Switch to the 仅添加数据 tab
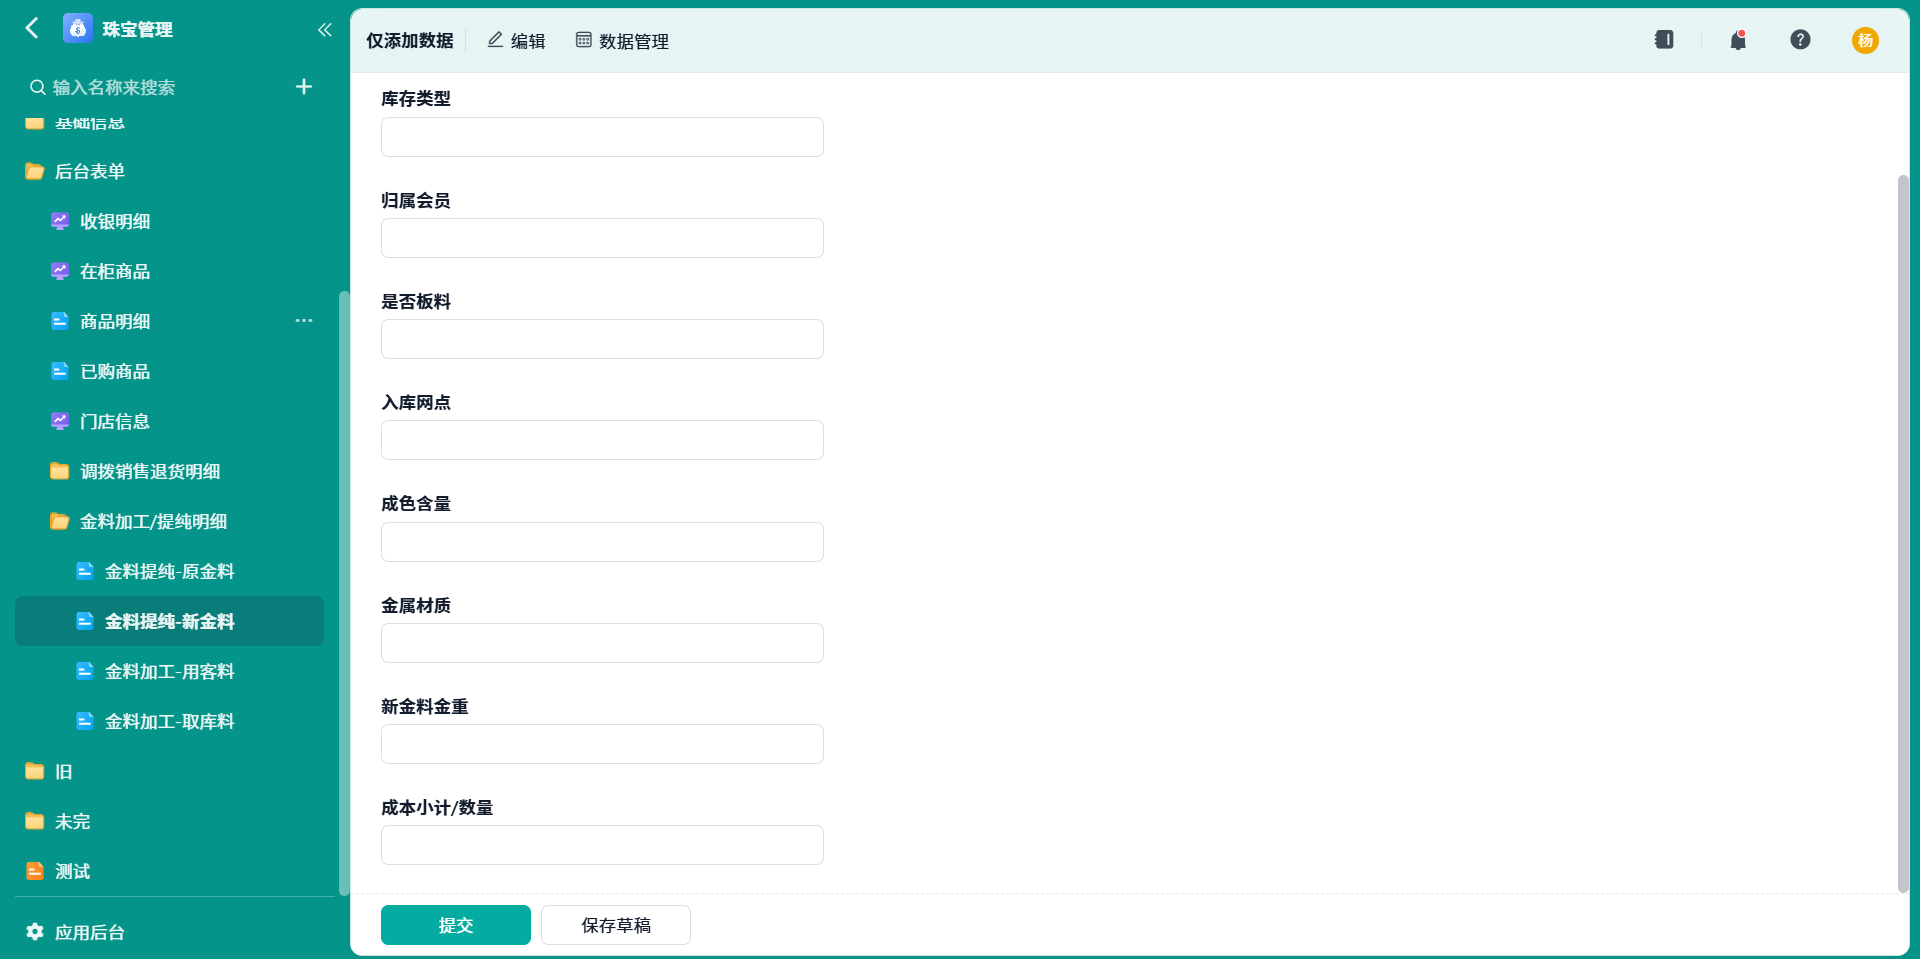Viewport: 1920px width, 959px height. (x=410, y=41)
